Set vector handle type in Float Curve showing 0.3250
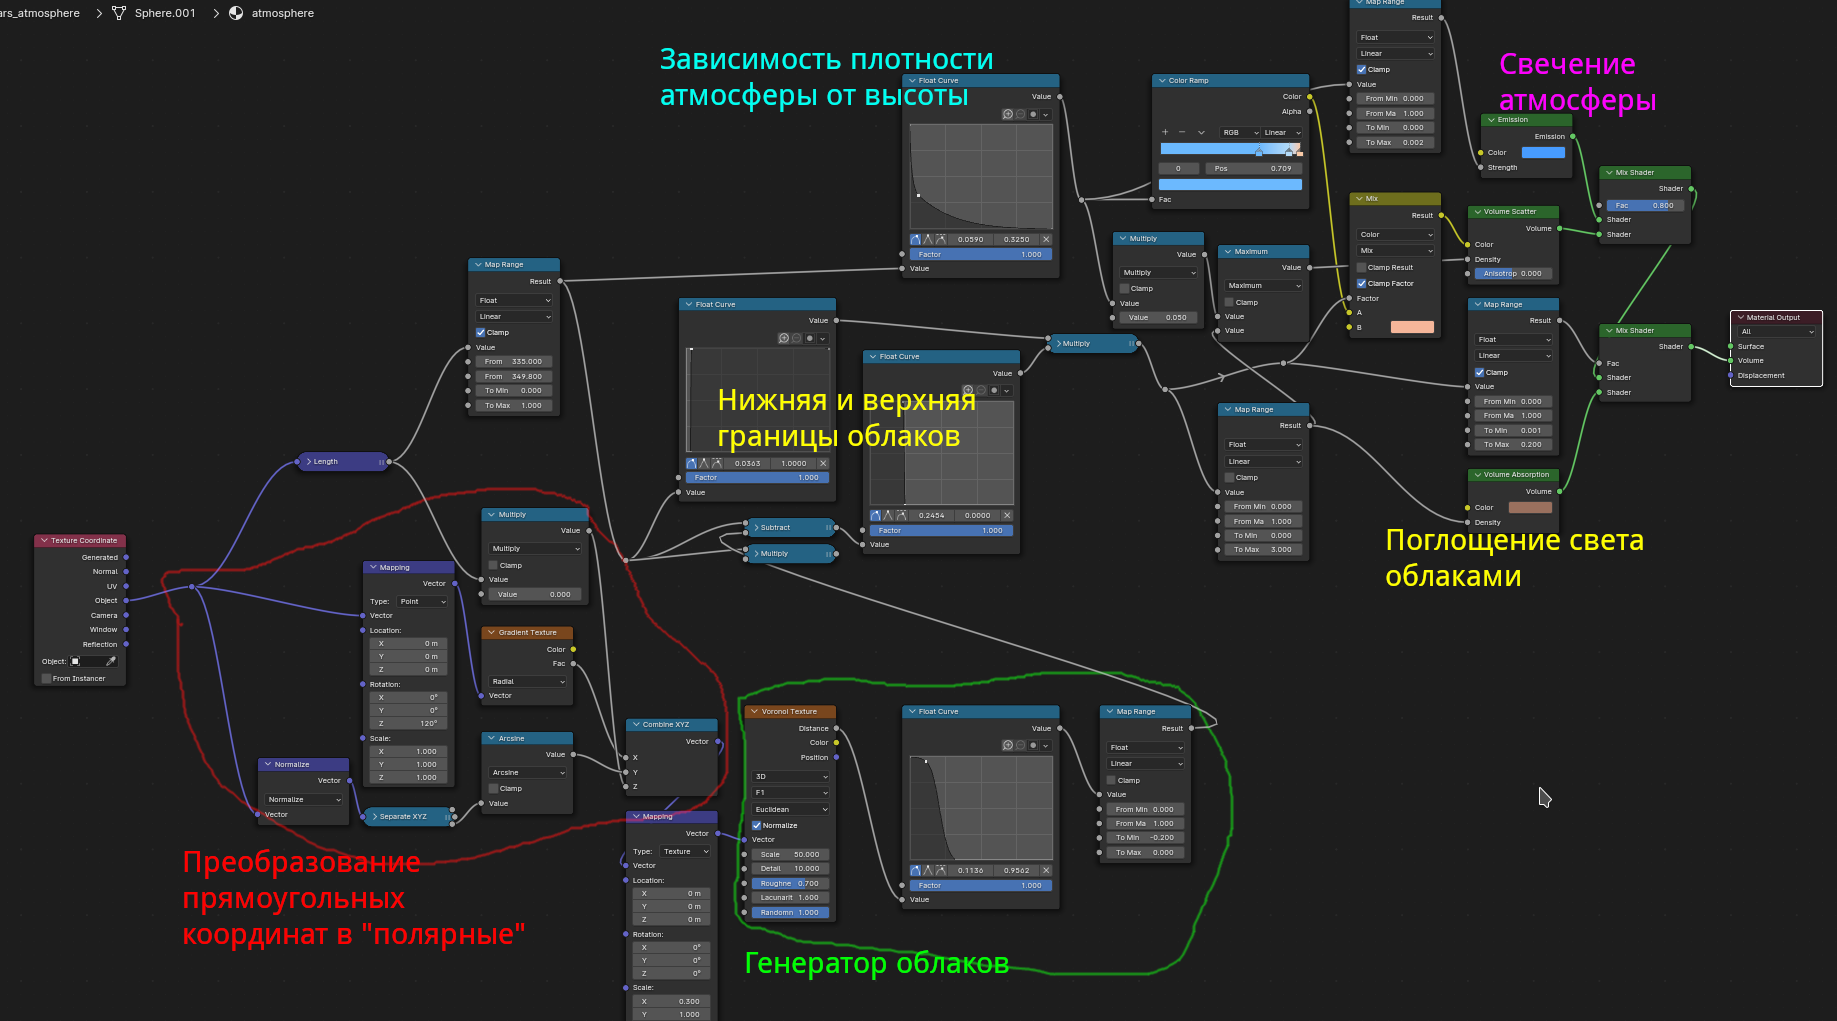The height and width of the screenshot is (1021, 1837). point(928,239)
